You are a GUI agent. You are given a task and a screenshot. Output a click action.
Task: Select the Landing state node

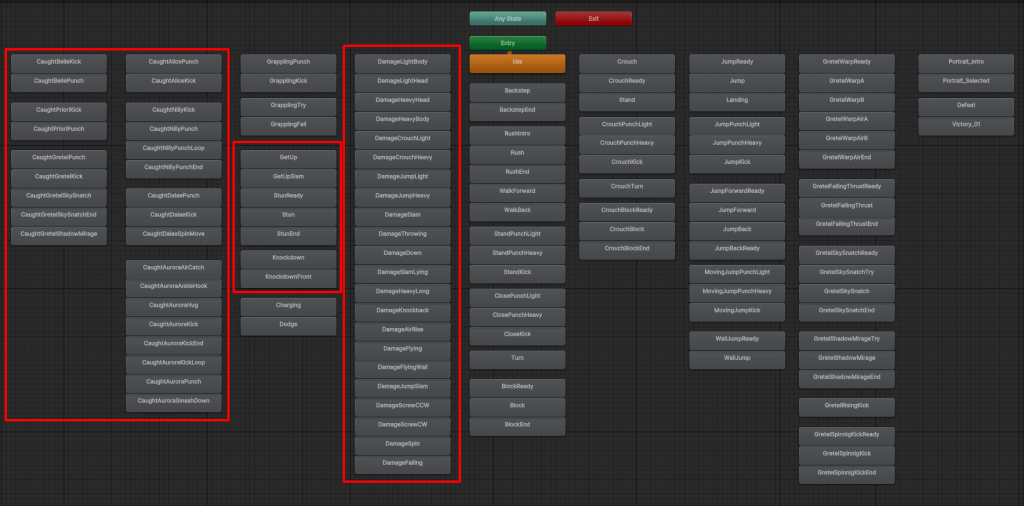[x=737, y=100]
